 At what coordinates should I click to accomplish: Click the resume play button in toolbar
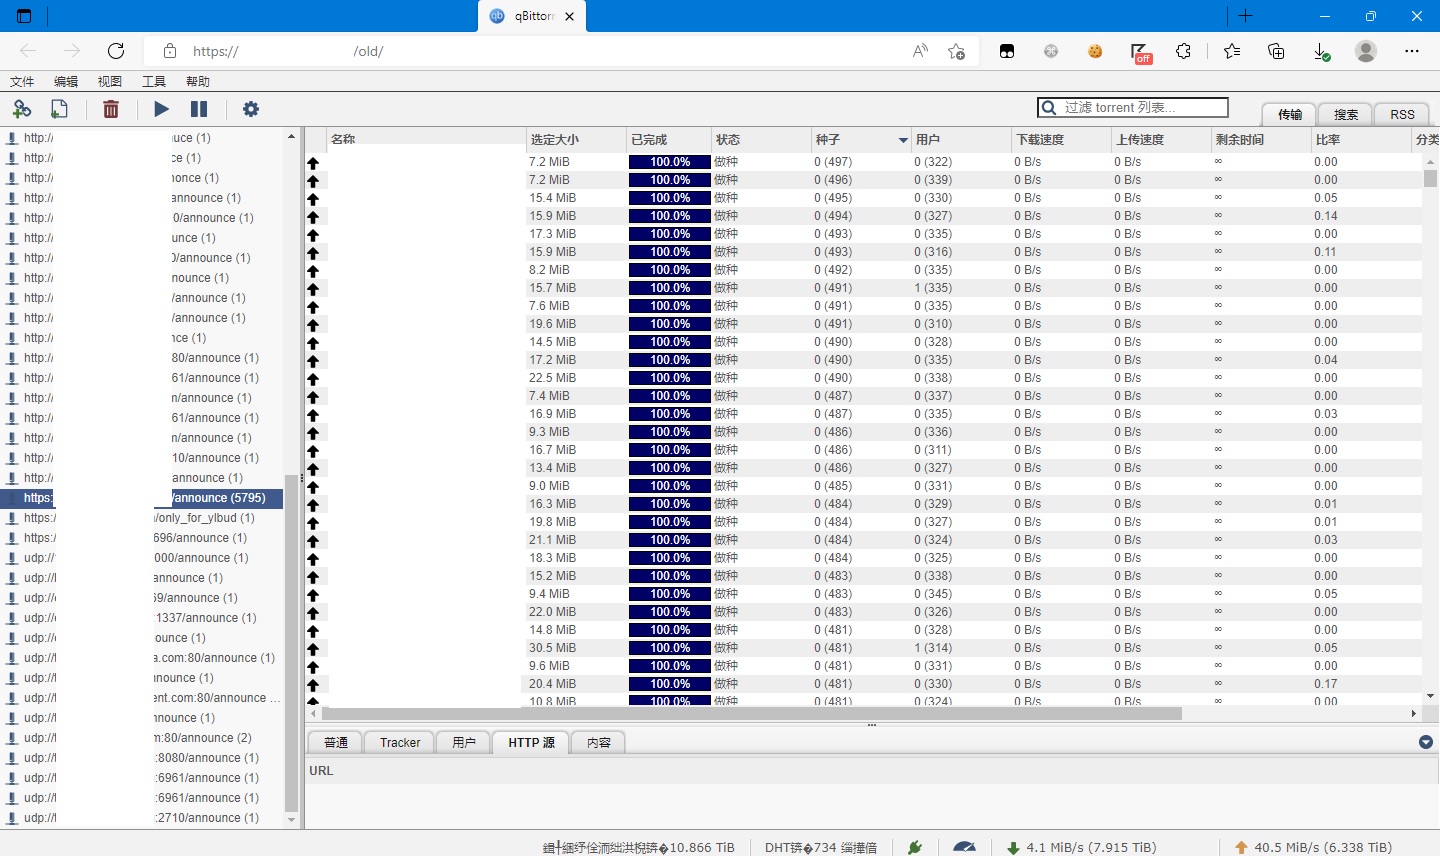pos(161,109)
